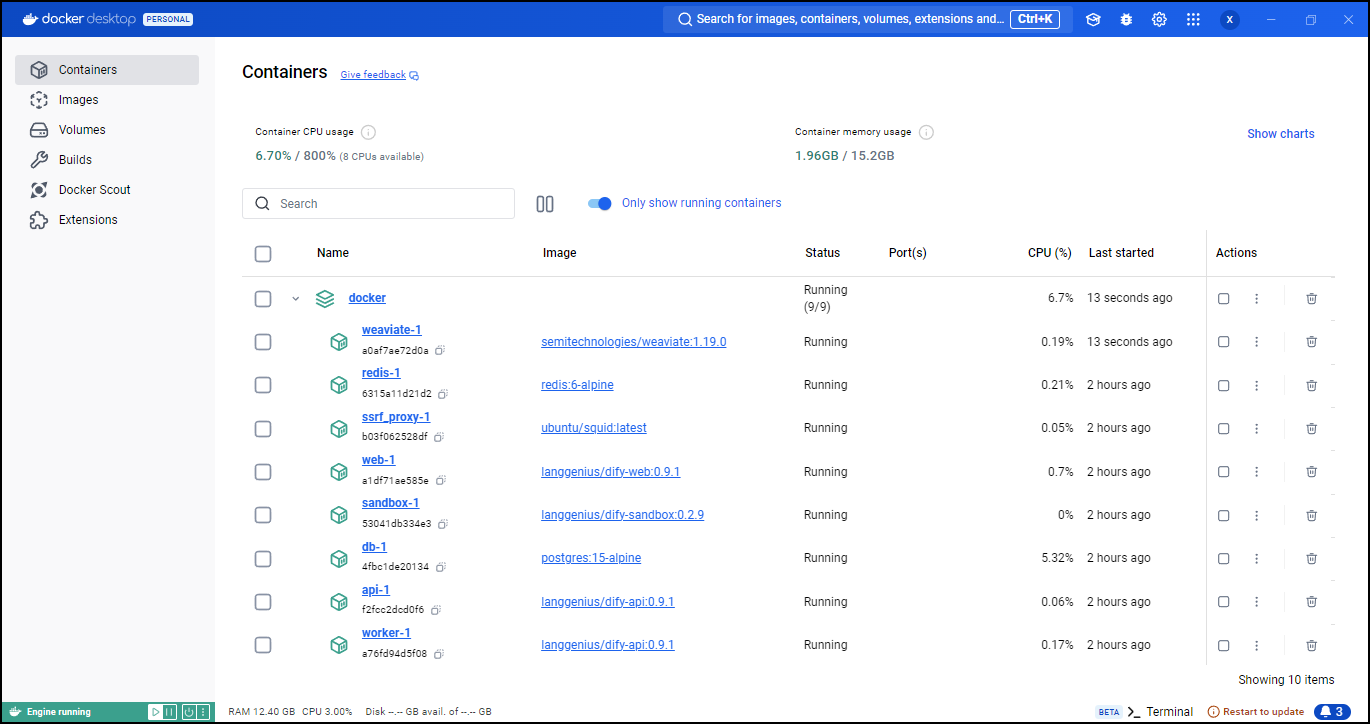Select the redis-1 row checkbox
1370x724 pixels.
tap(263, 385)
